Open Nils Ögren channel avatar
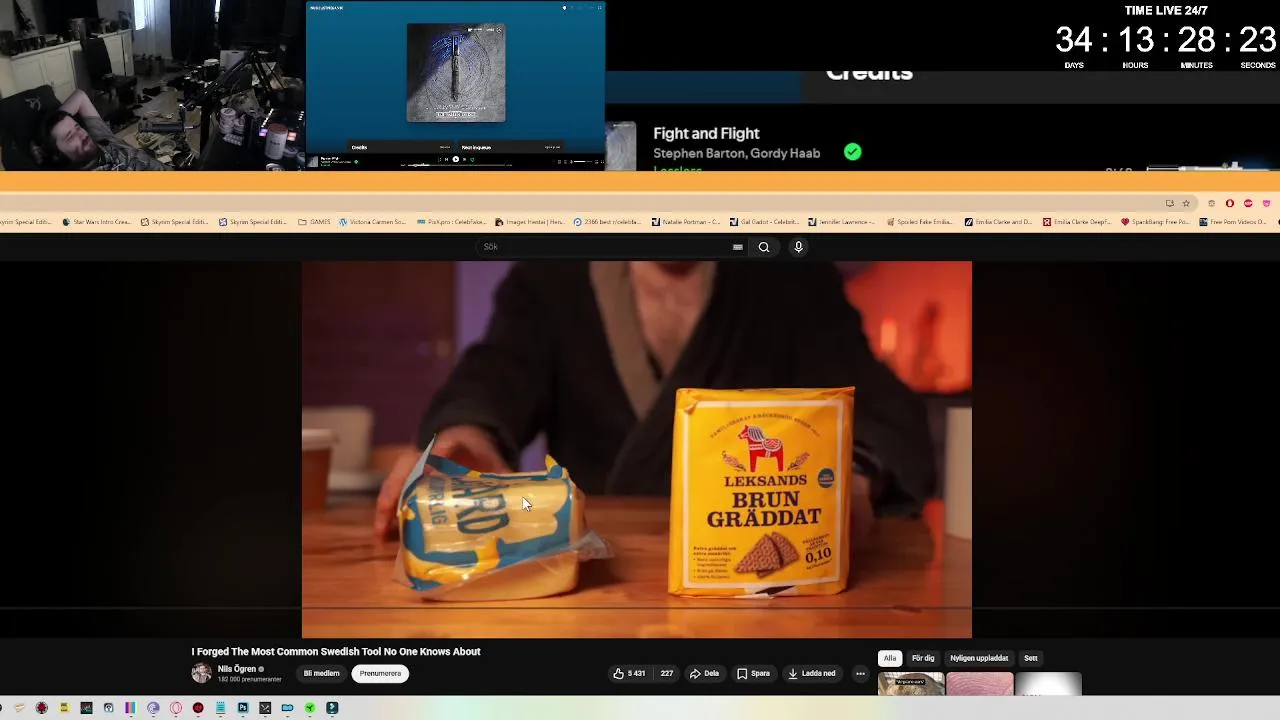Screen dimensions: 1280x720 pyautogui.click(x=202, y=673)
